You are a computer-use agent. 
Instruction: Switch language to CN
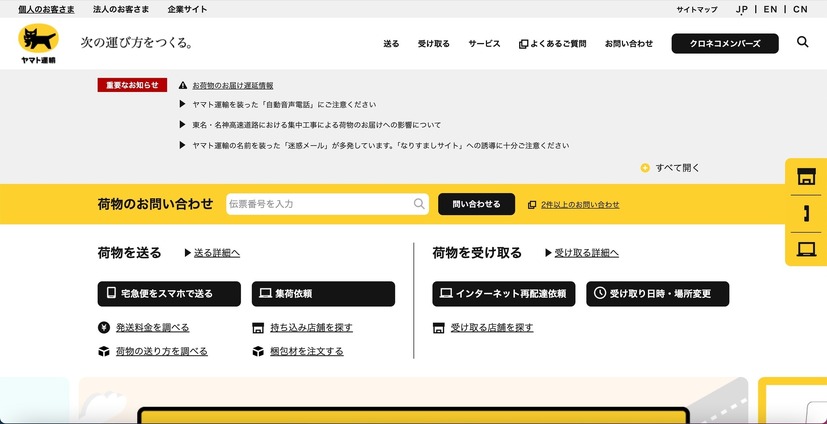[x=800, y=9]
